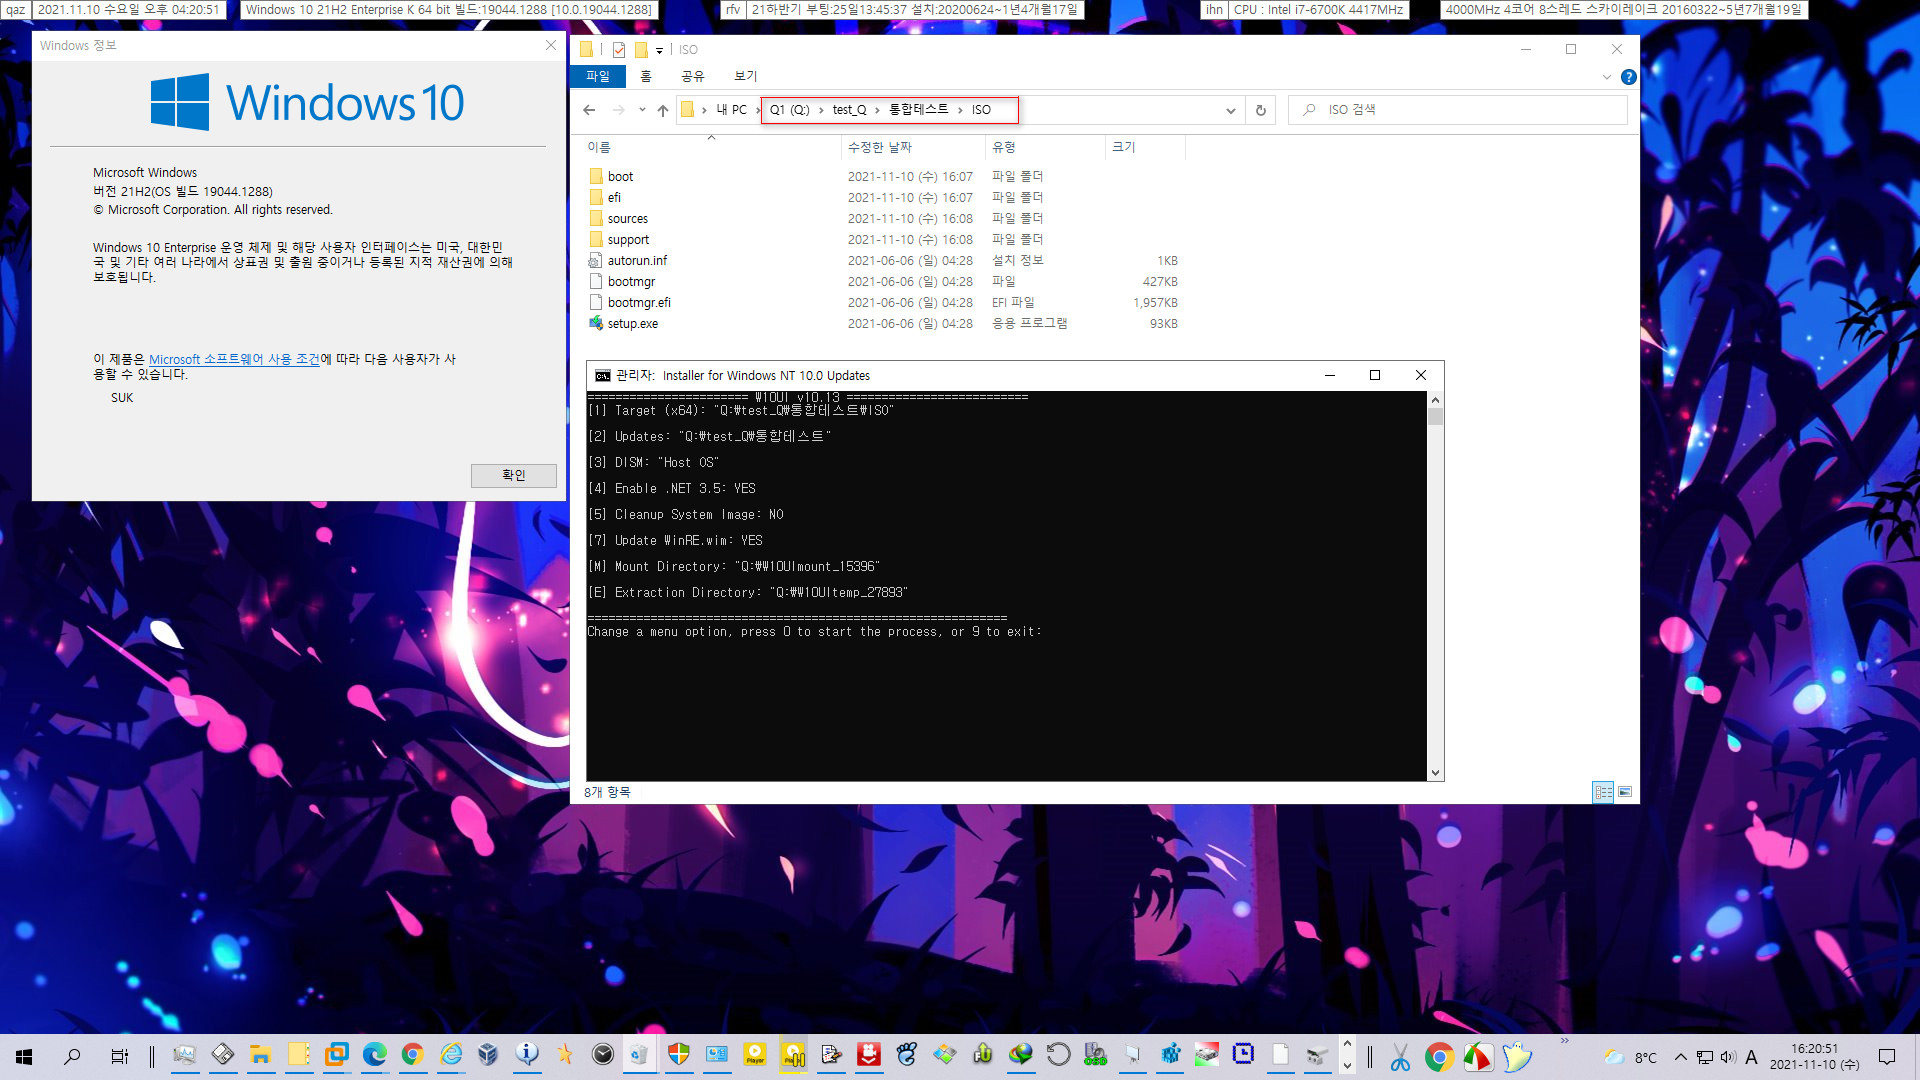Viewport: 1920px width, 1080px height.
Task: Open recent locations dropdown arrow
Action: tap(642, 110)
